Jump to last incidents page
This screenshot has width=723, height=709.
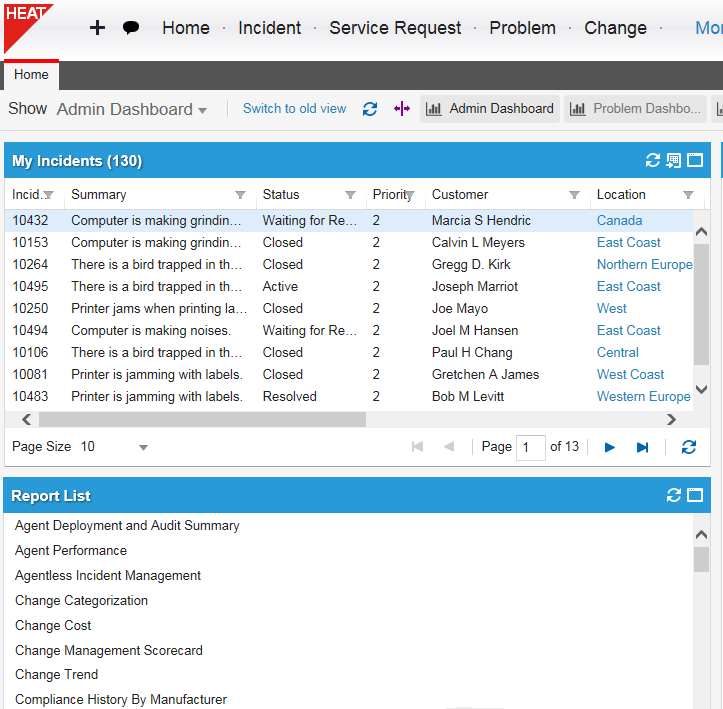tap(643, 447)
